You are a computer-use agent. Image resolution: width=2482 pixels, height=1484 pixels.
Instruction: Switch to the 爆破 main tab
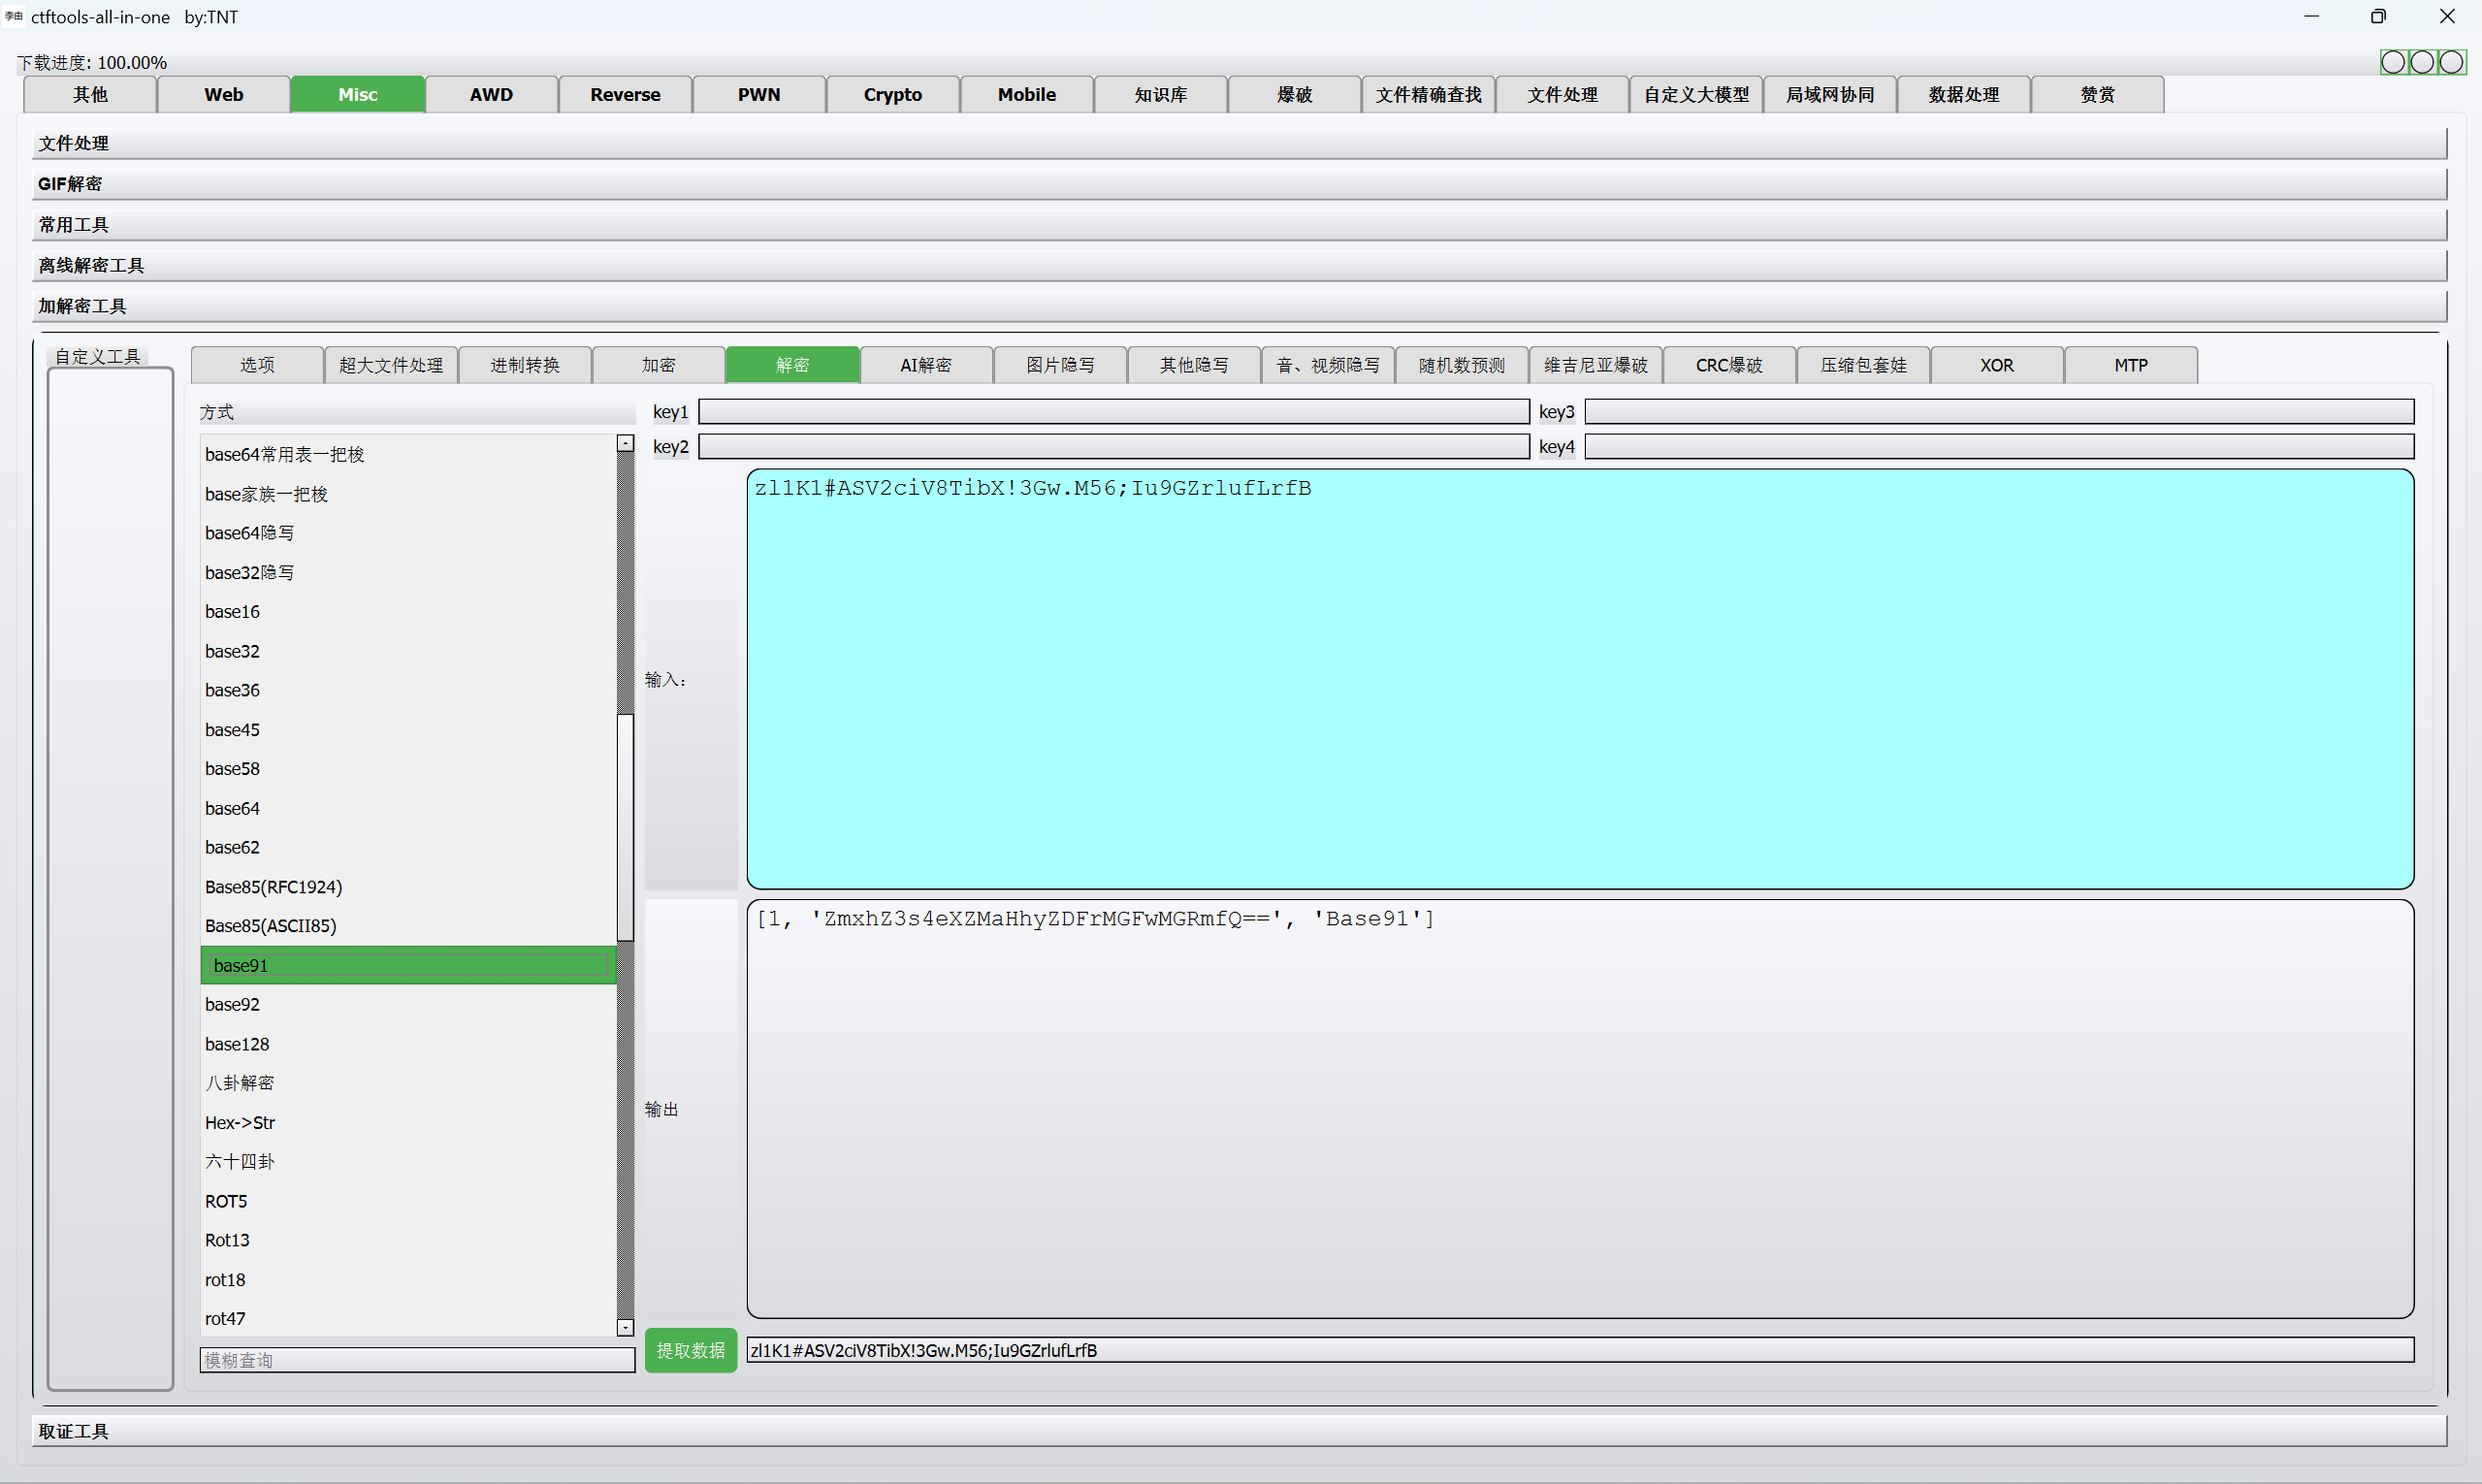point(1295,94)
